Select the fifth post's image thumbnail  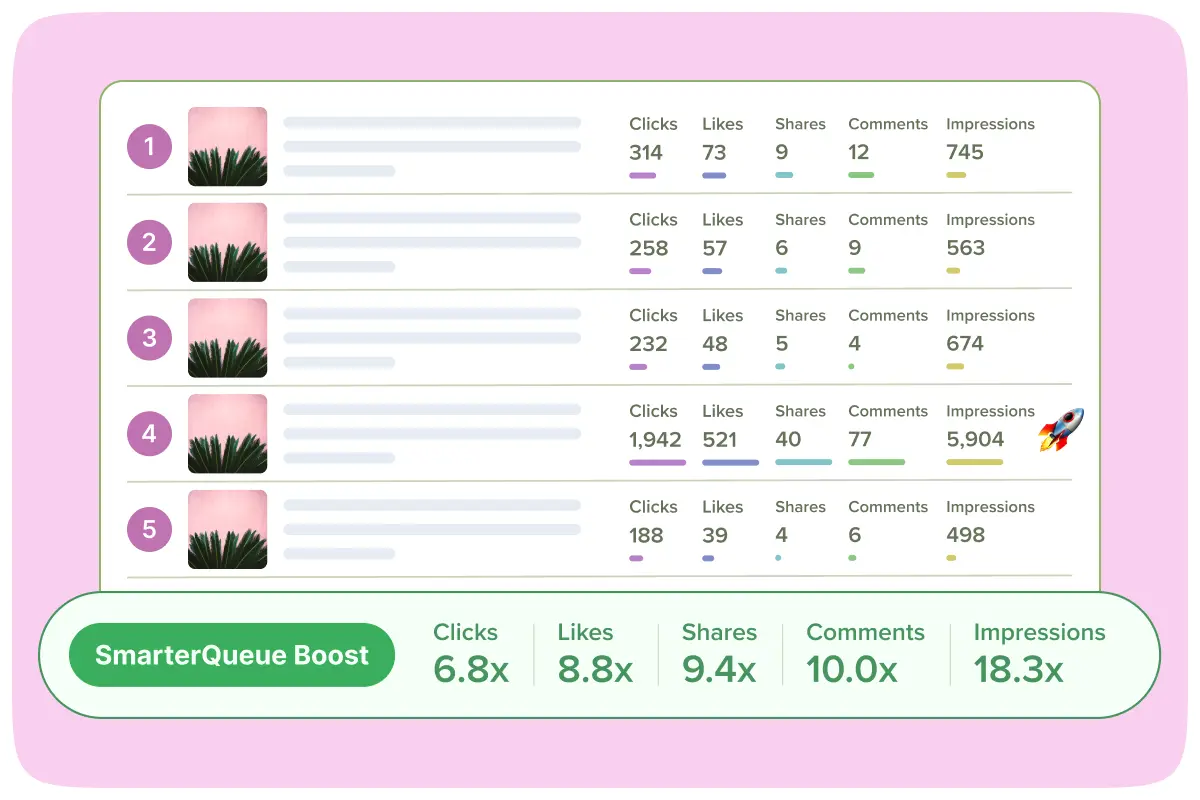[227, 529]
